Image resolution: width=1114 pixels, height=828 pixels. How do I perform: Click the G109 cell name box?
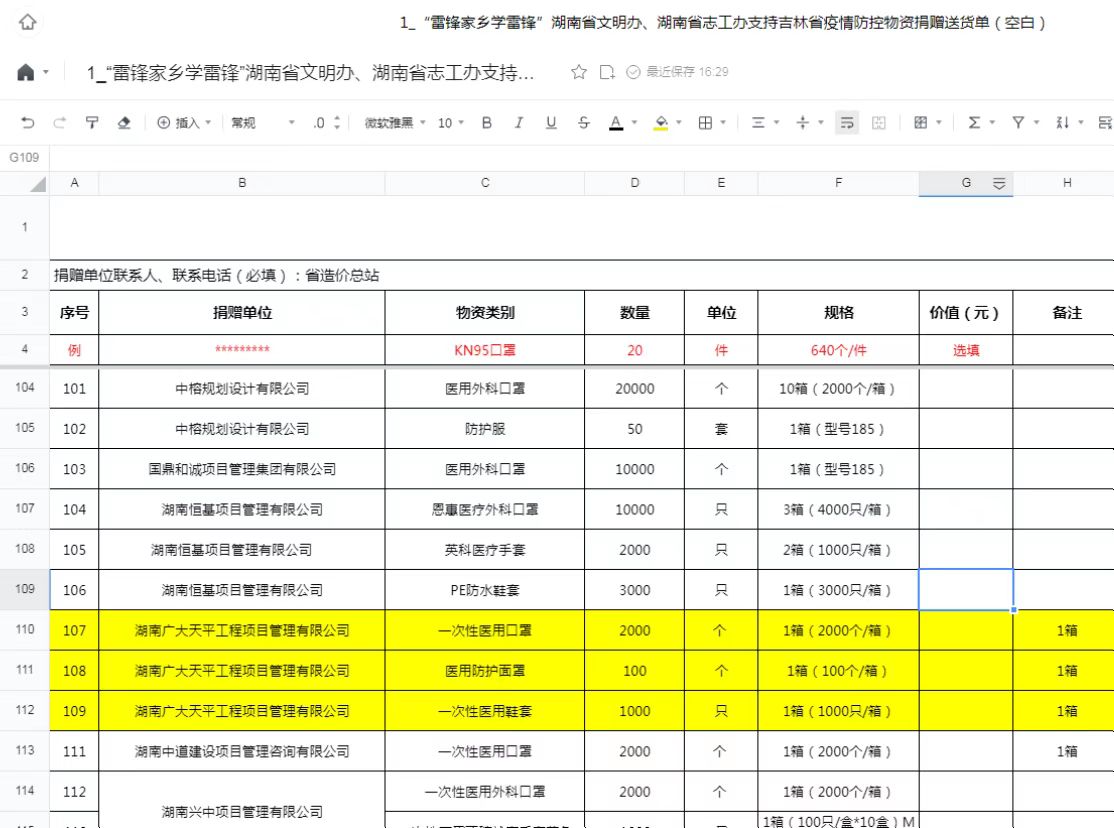point(24,157)
